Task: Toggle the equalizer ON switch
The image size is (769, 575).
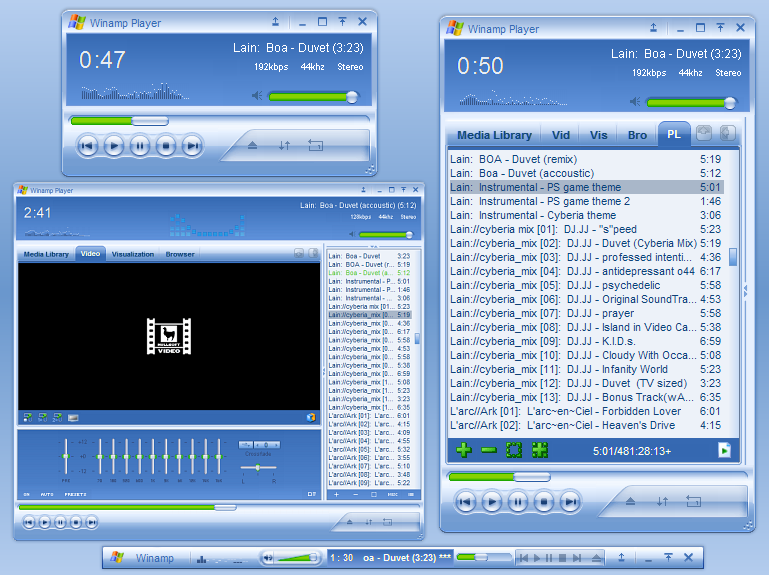Action: (26, 494)
